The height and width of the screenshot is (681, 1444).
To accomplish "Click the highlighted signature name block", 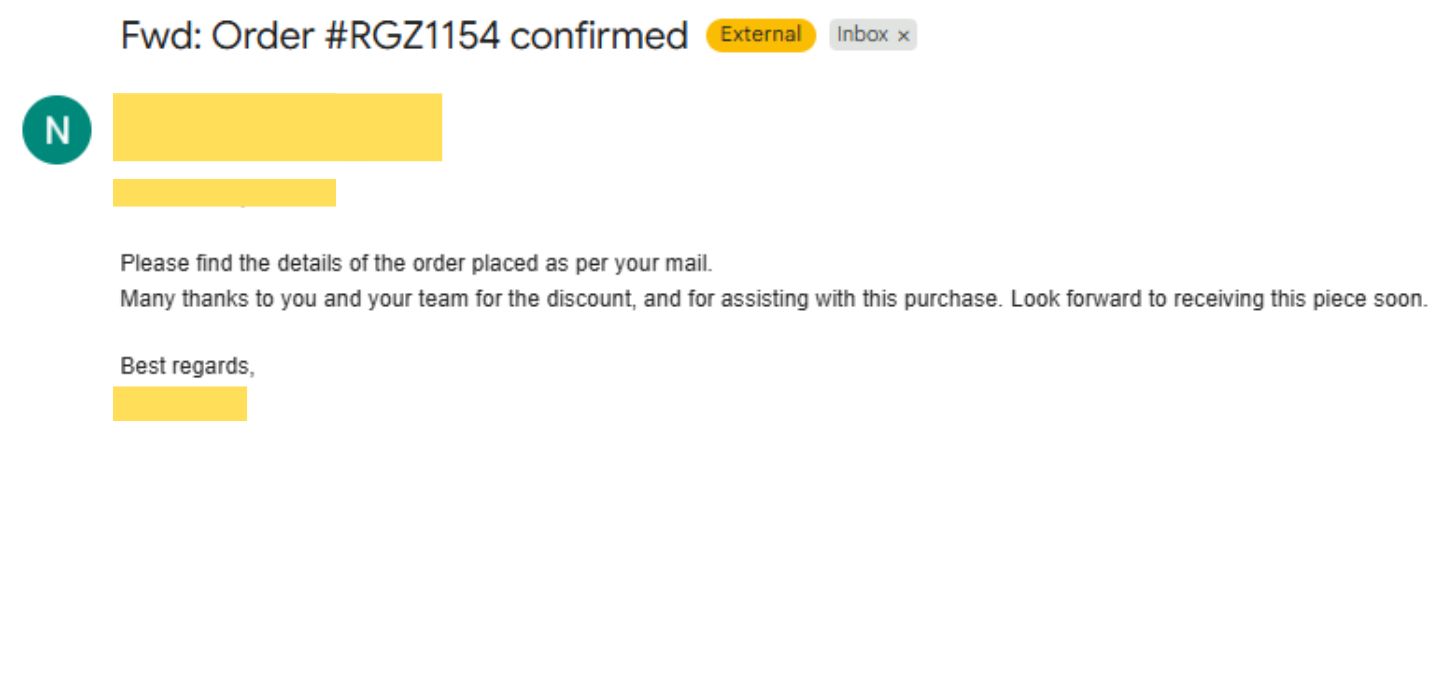I will (181, 402).
